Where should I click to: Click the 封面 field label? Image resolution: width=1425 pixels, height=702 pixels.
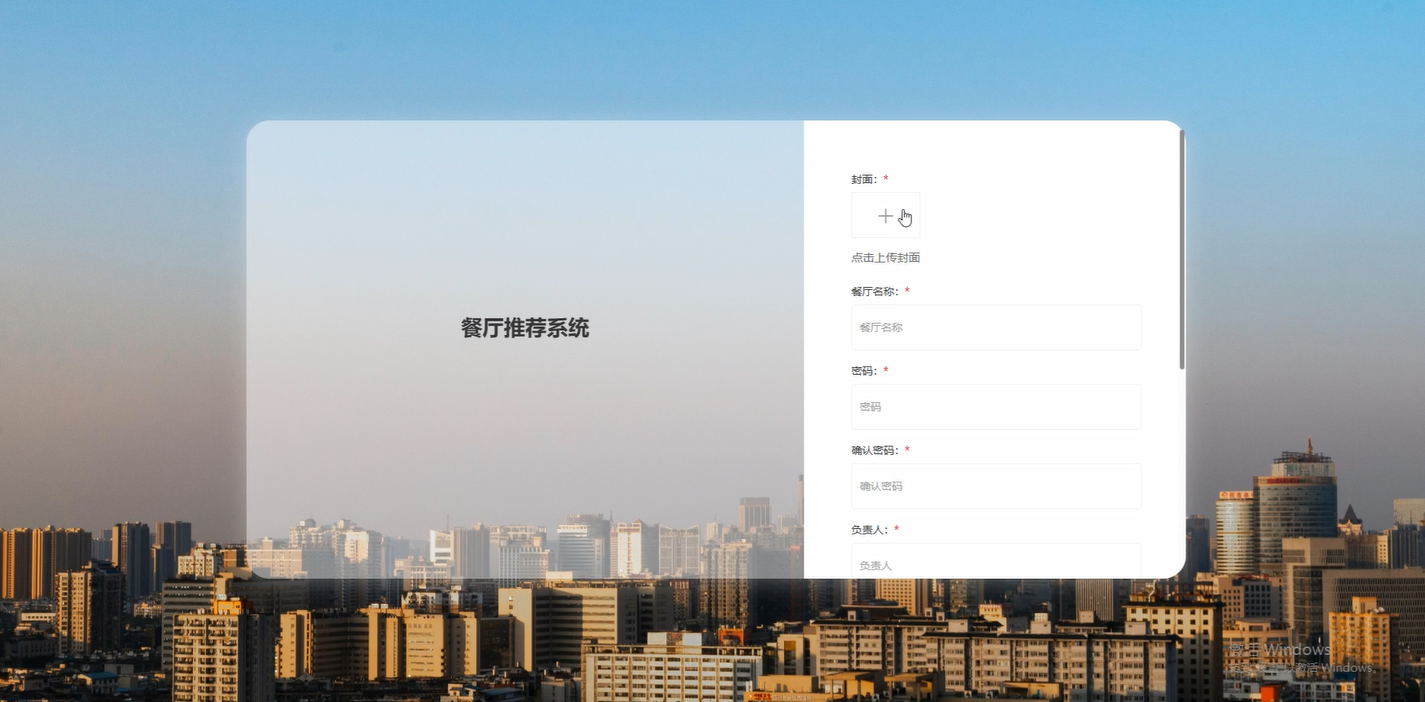point(863,179)
